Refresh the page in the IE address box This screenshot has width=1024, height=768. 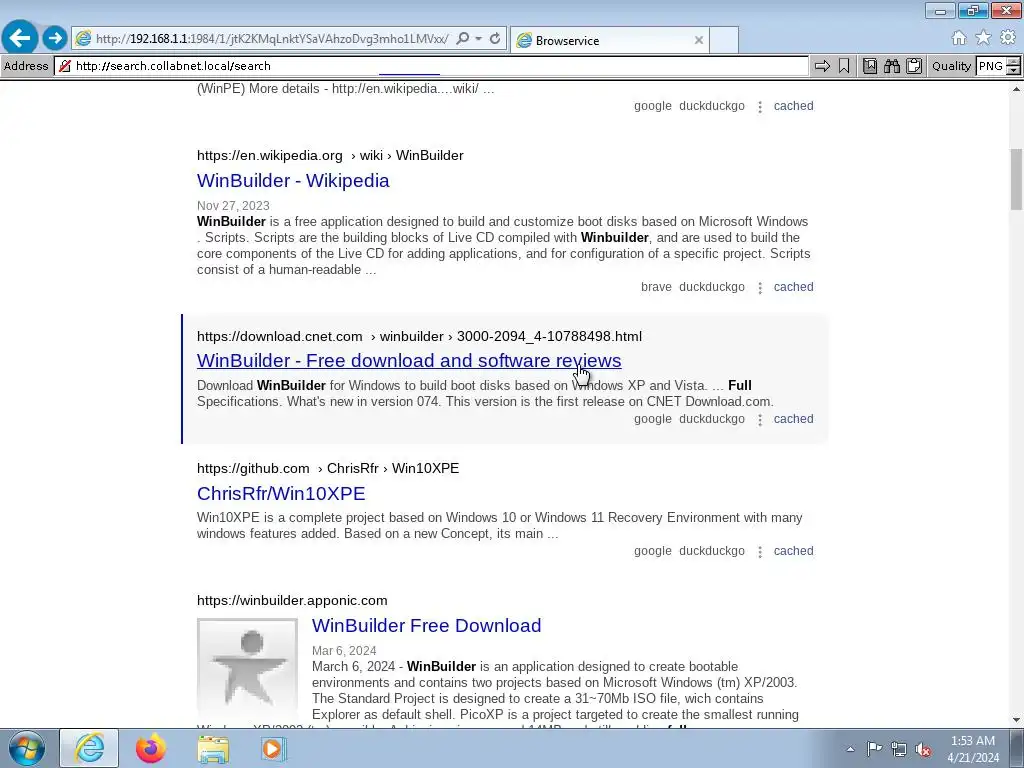pos(495,39)
